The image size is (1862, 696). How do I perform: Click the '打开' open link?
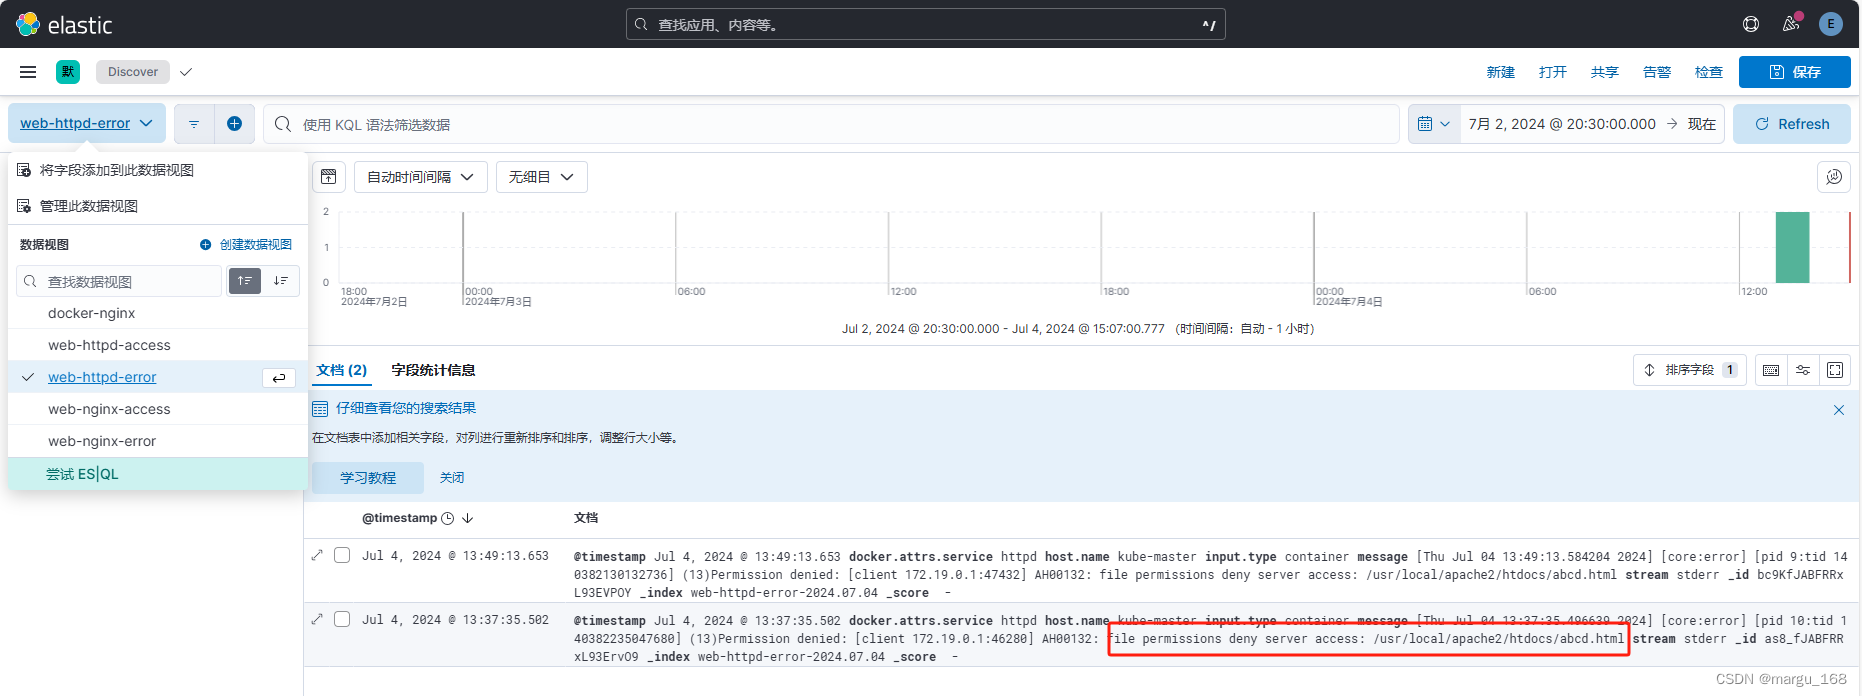click(1553, 72)
